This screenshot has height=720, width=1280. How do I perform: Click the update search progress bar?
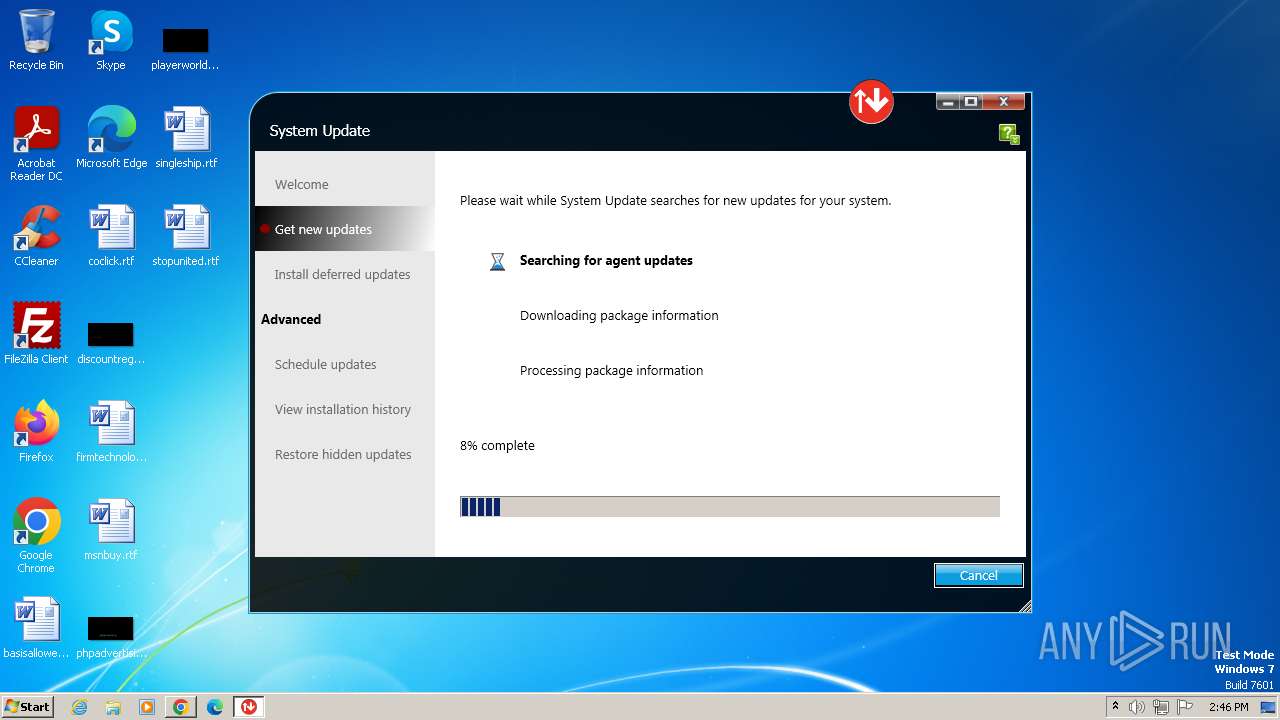[730, 507]
